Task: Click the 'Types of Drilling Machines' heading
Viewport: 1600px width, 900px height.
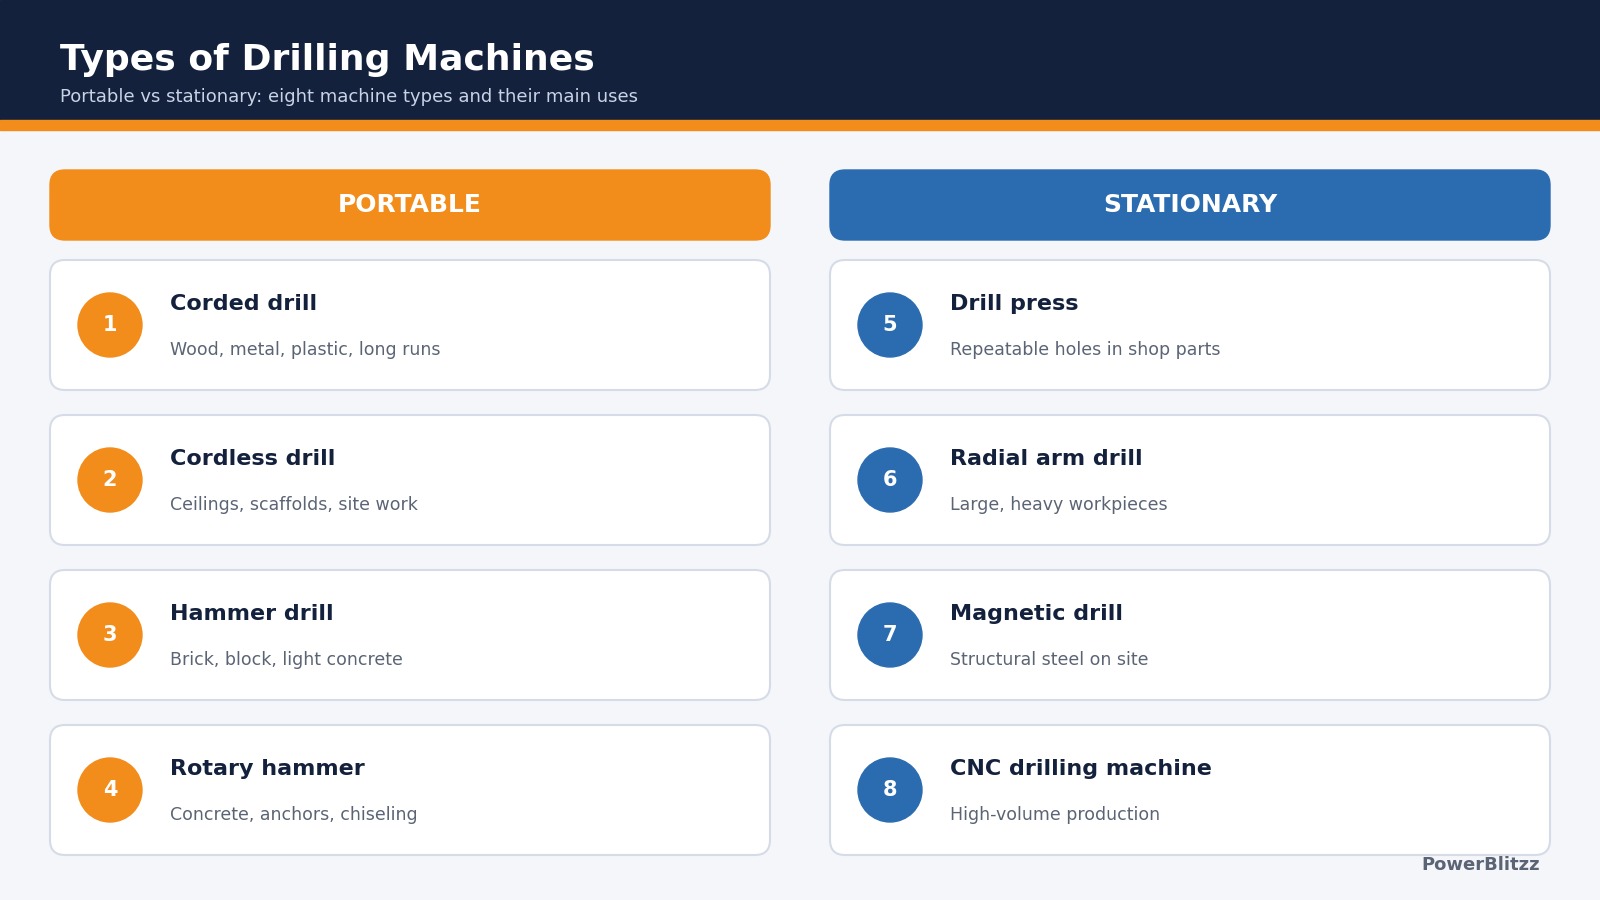Action: click(327, 59)
